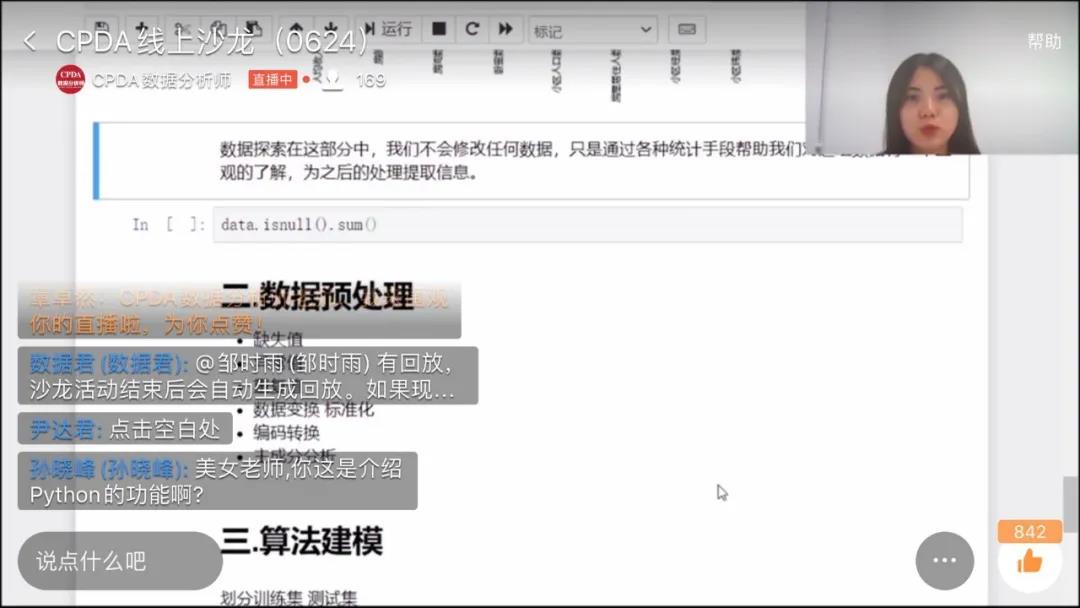This screenshot has height=608, width=1080.
Task: Tap the 直播中 live status badge
Action: click(x=273, y=80)
